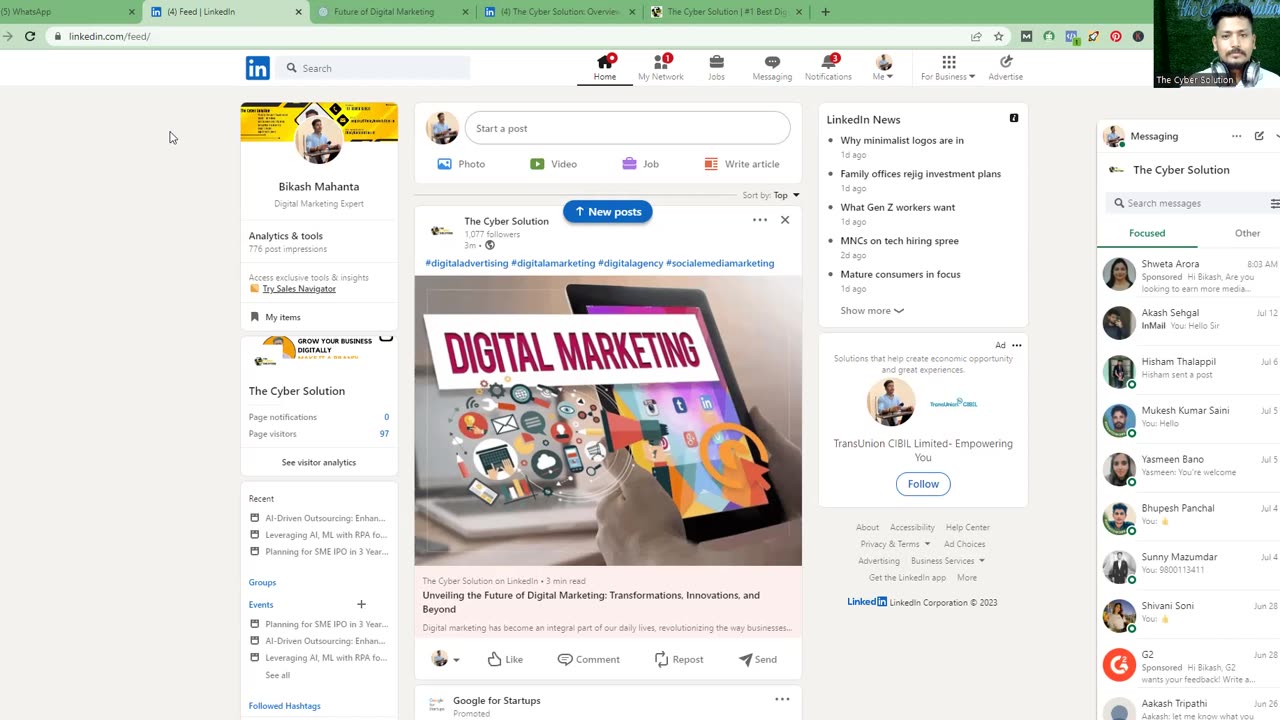
Task: Click the Start a post field
Action: click(627, 128)
